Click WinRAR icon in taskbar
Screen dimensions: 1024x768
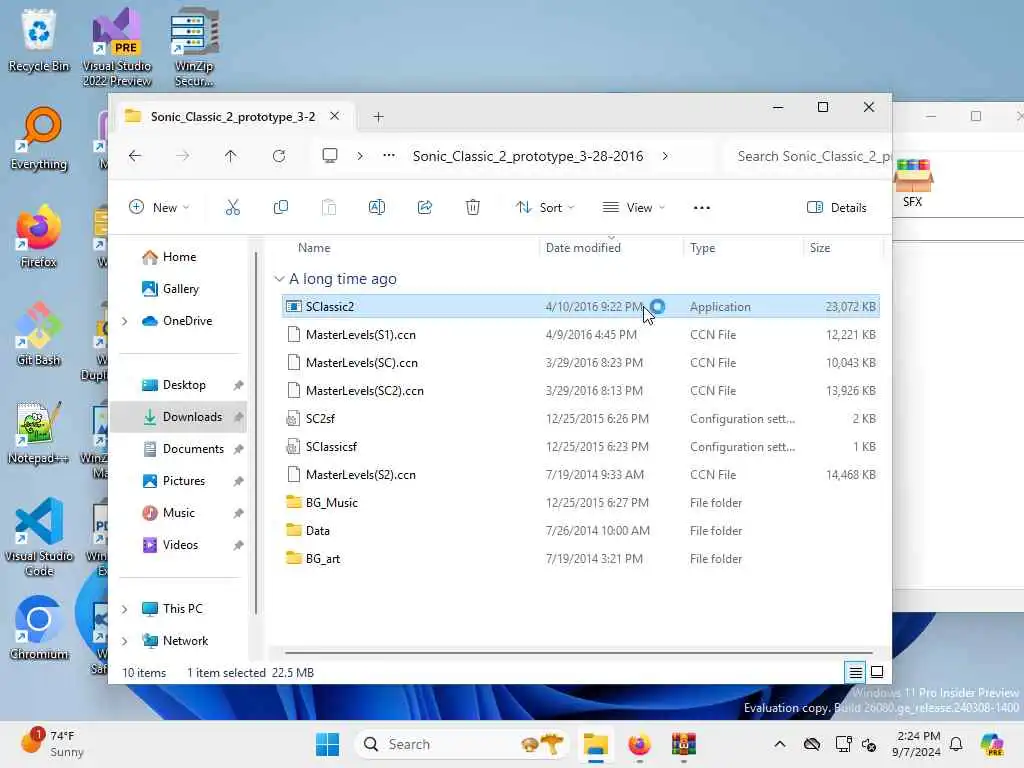coord(684,744)
